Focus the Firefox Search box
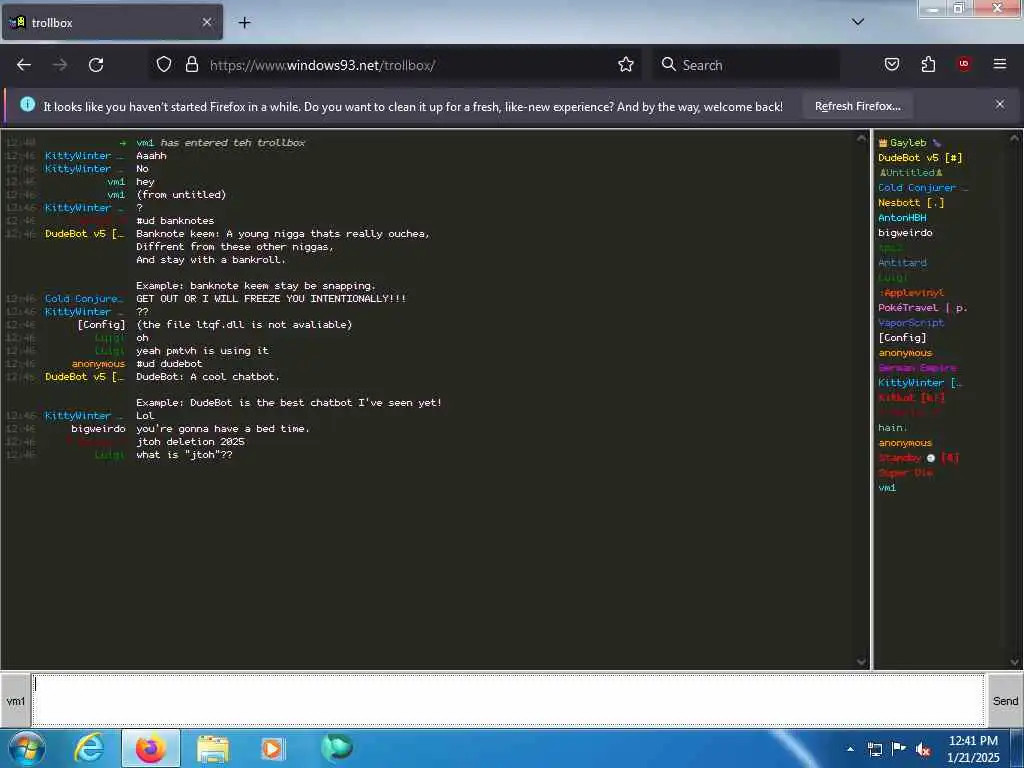The height and width of the screenshot is (768, 1024). point(746,65)
